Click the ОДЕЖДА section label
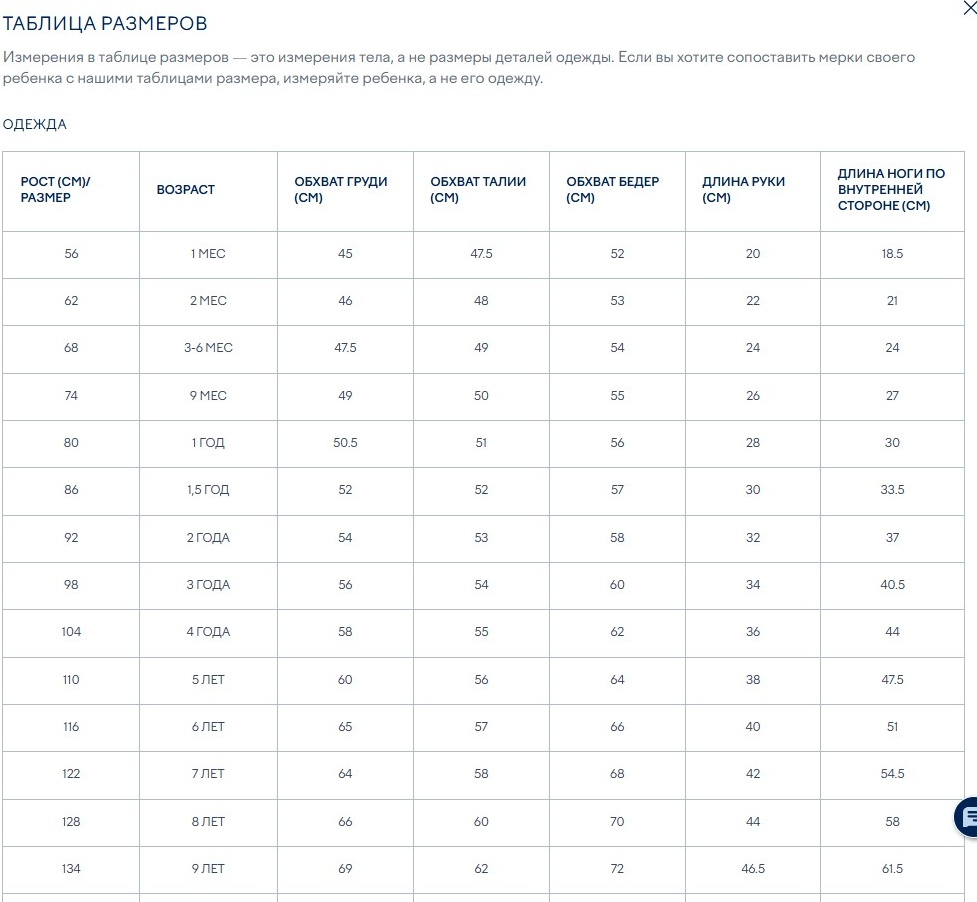 (x=34, y=125)
